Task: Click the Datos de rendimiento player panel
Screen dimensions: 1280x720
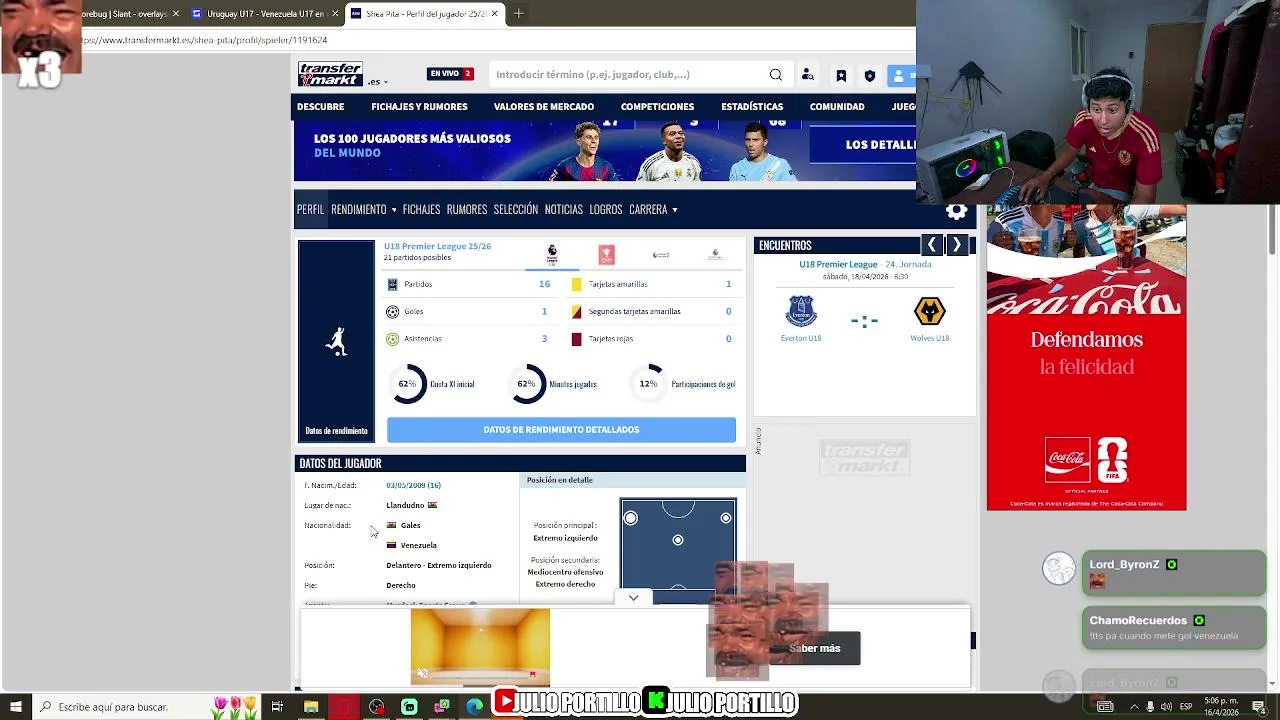Action: coord(336,341)
